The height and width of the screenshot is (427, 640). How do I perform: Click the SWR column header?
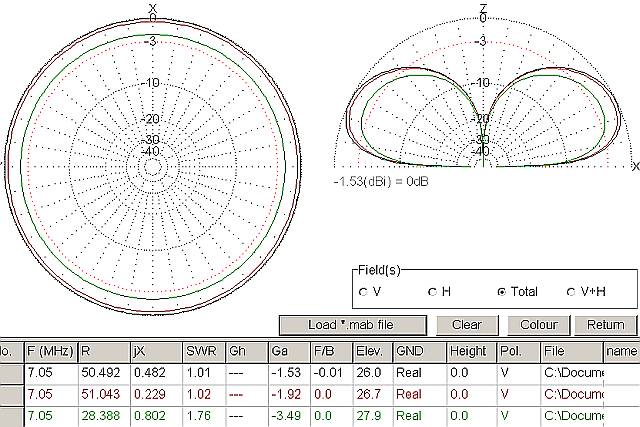pyautogui.click(x=205, y=351)
